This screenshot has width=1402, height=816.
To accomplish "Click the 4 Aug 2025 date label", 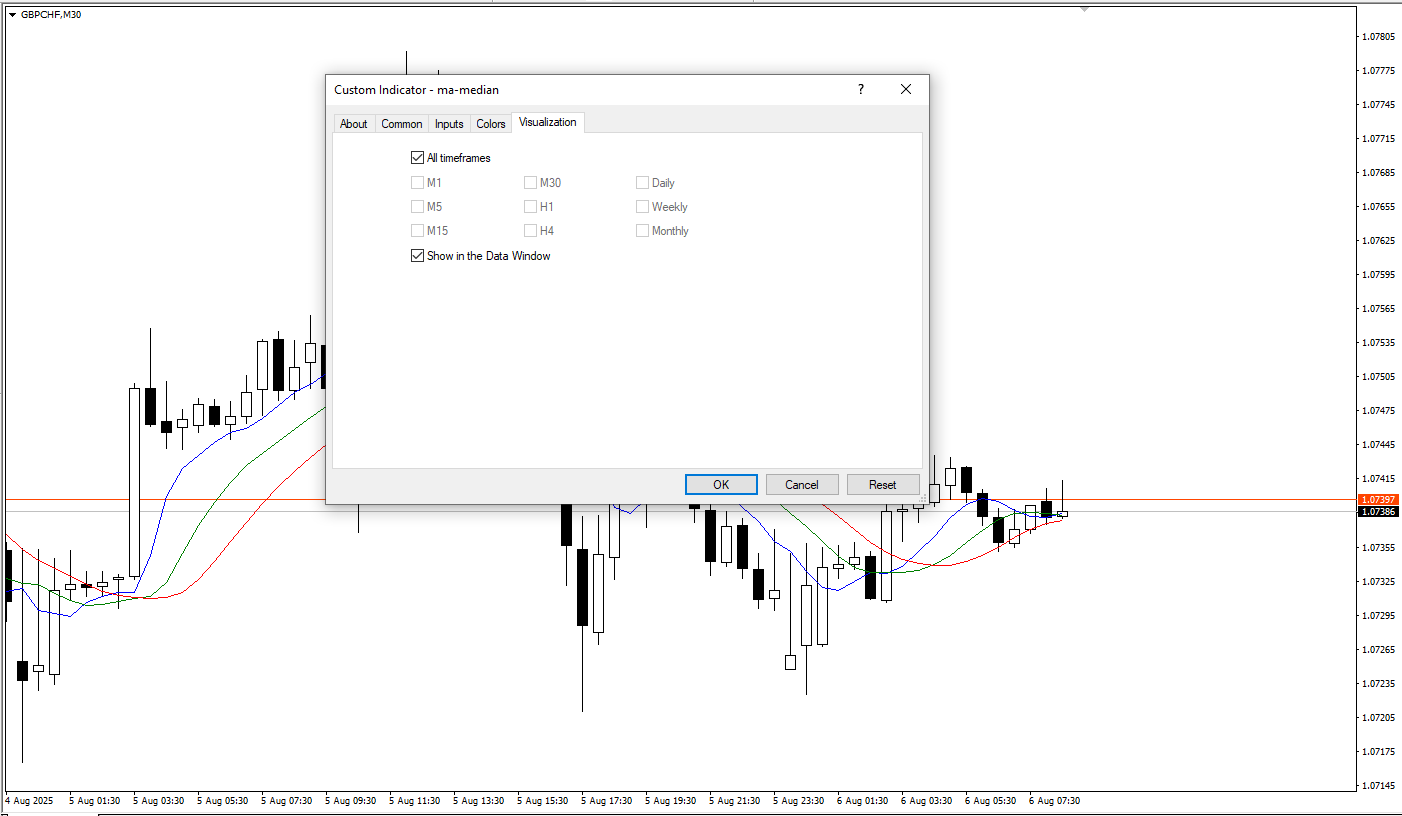I will pos(29,801).
